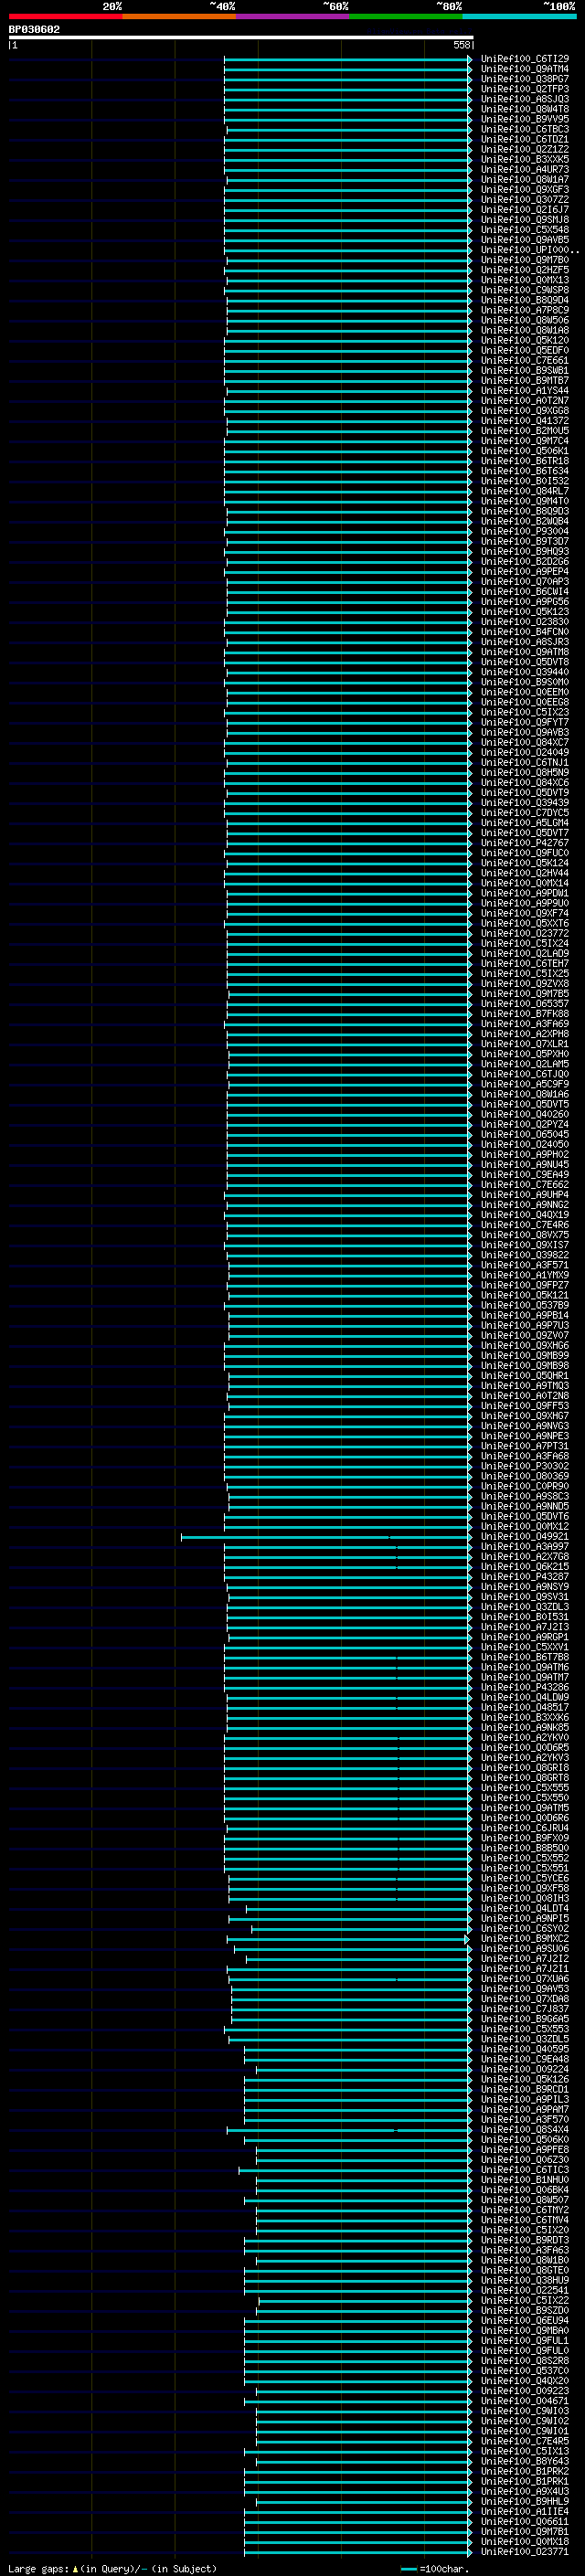Open hit UniRef100_Q38PG7
This screenshot has width=585, height=2576.
coord(525,79)
